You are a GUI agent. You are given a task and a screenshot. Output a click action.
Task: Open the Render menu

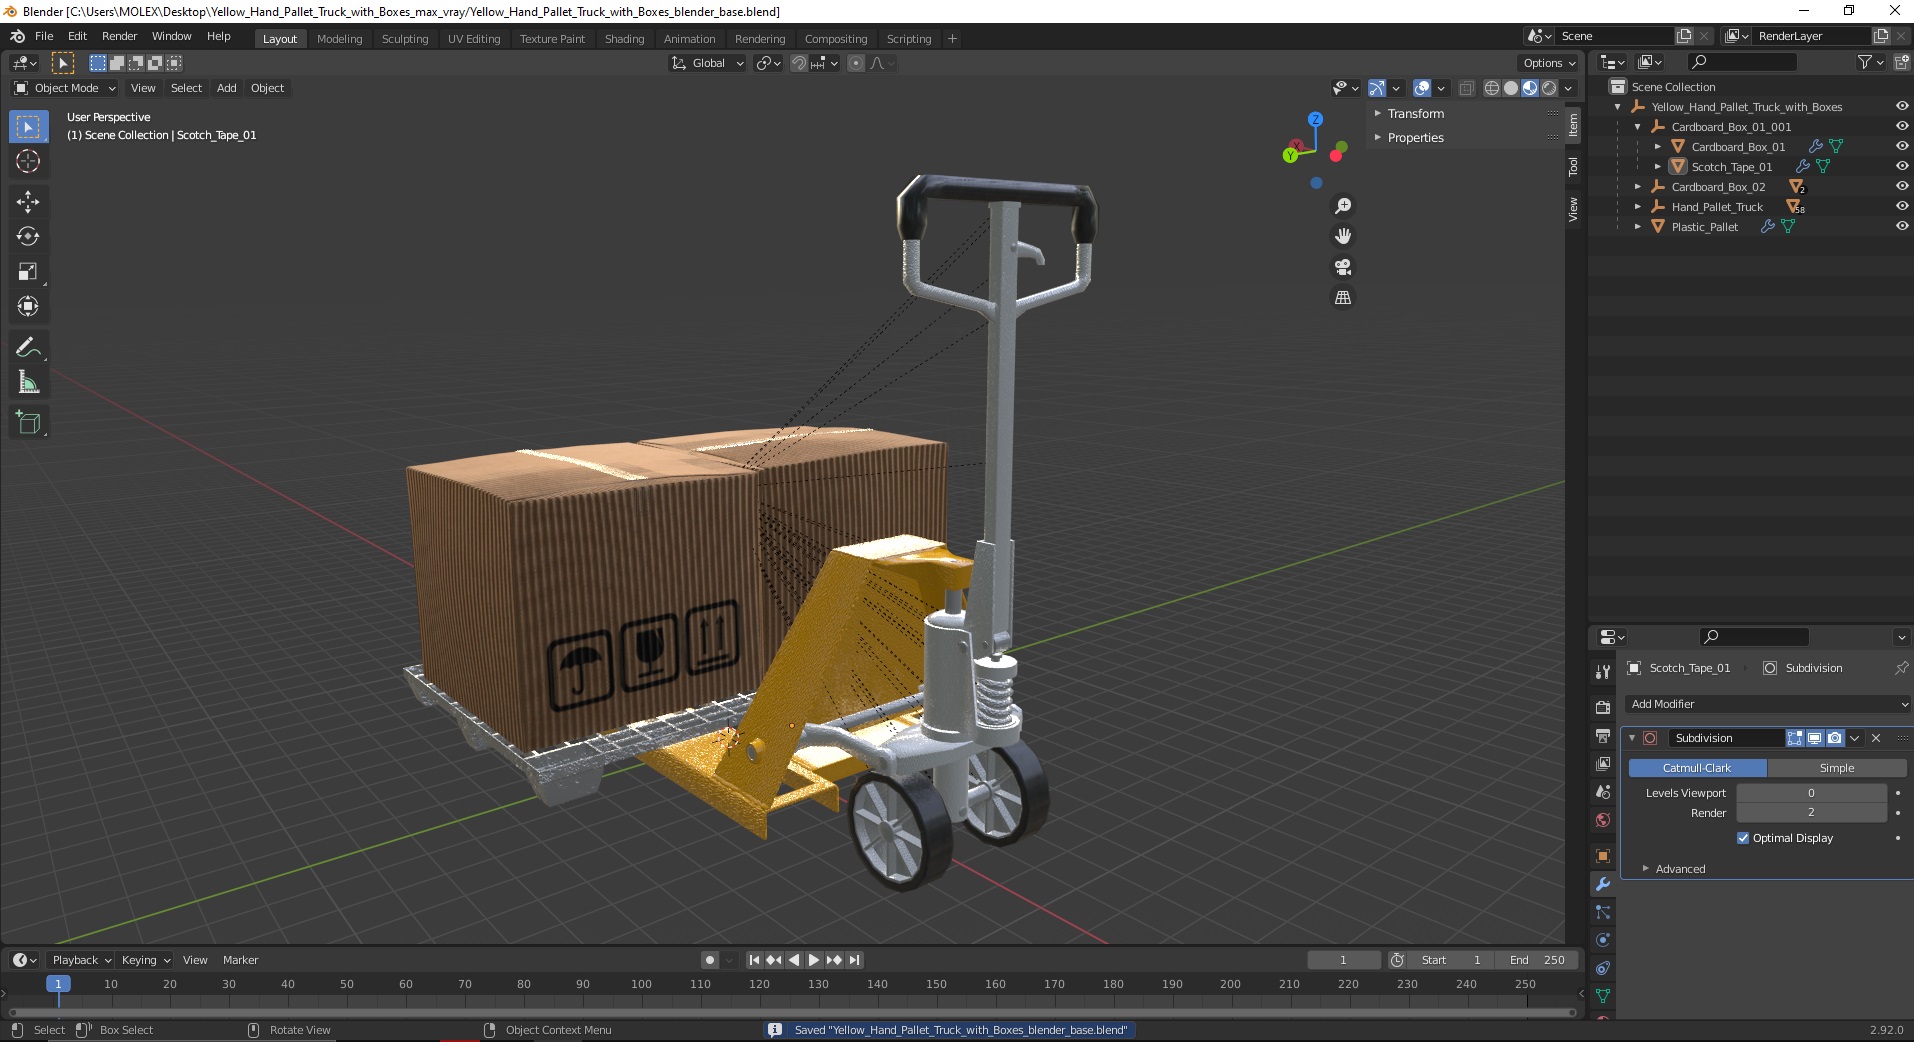[119, 36]
